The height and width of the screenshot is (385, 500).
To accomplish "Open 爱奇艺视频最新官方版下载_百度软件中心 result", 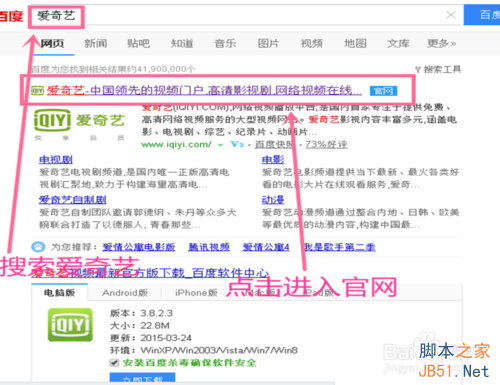I will point(150,273).
